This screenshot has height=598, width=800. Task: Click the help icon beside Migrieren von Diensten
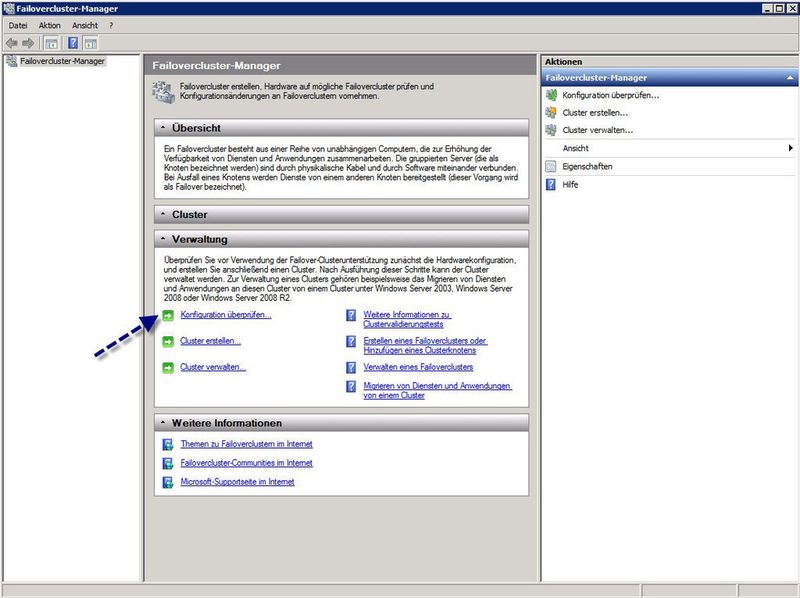click(x=351, y=386)
